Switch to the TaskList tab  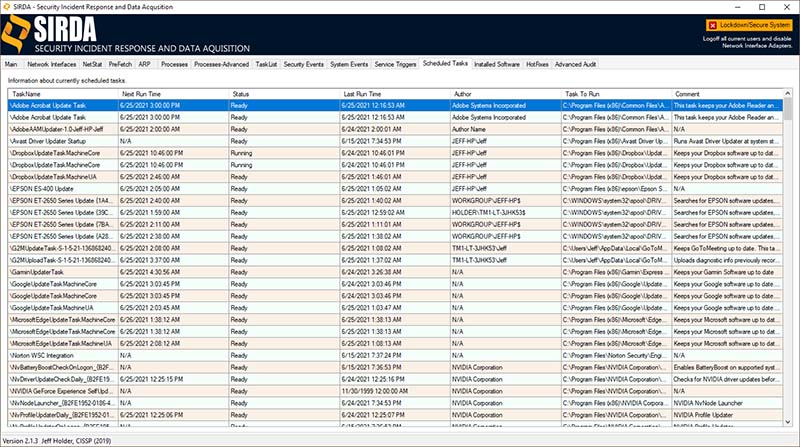click(266, 64)
